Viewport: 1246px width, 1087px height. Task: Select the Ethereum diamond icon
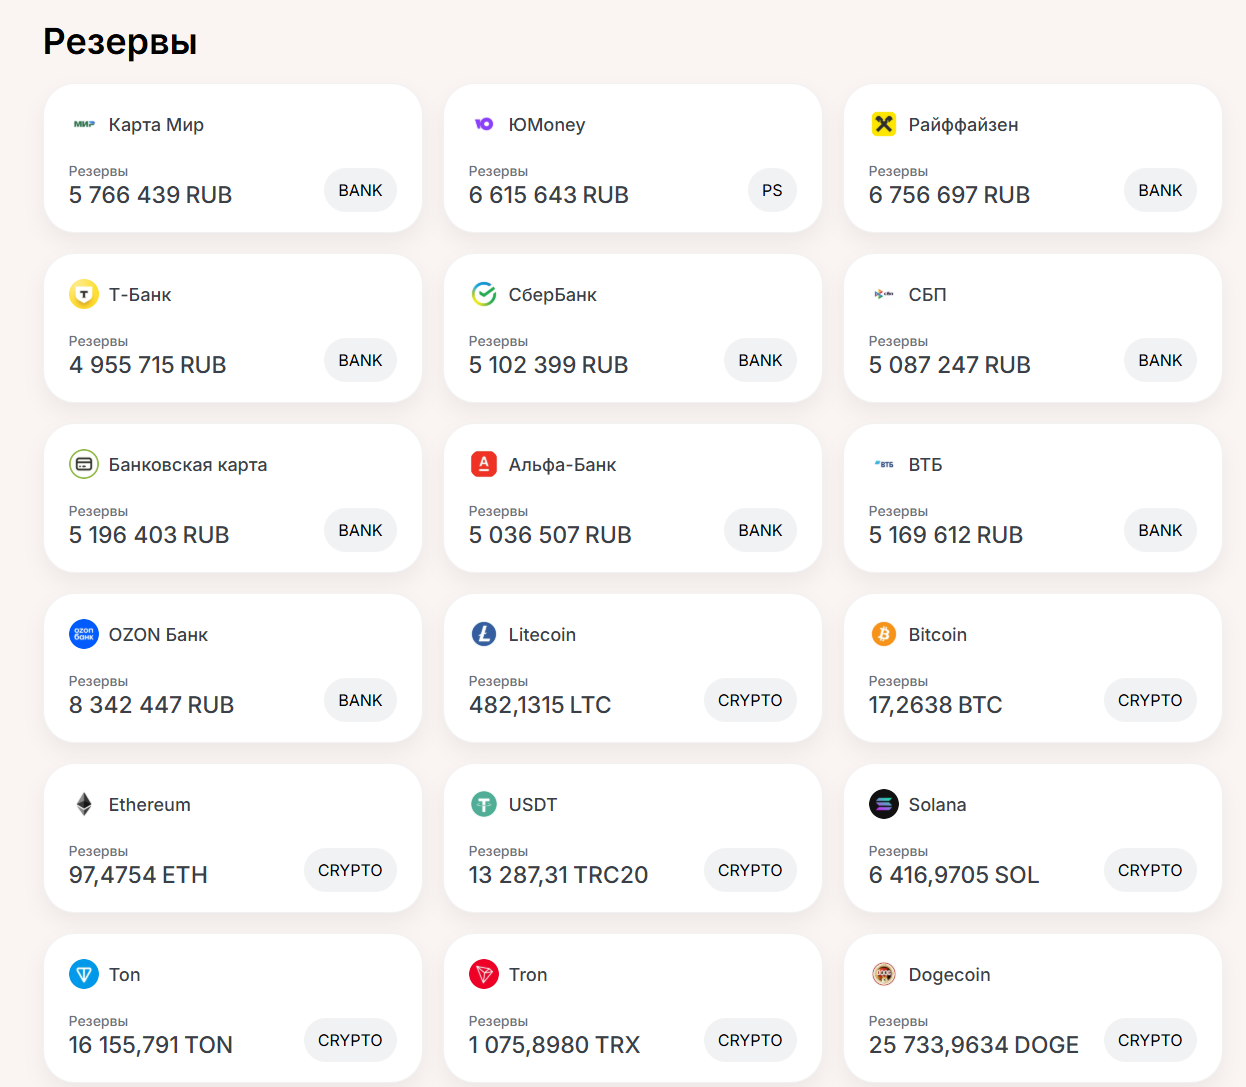click(x=84, y=804)
